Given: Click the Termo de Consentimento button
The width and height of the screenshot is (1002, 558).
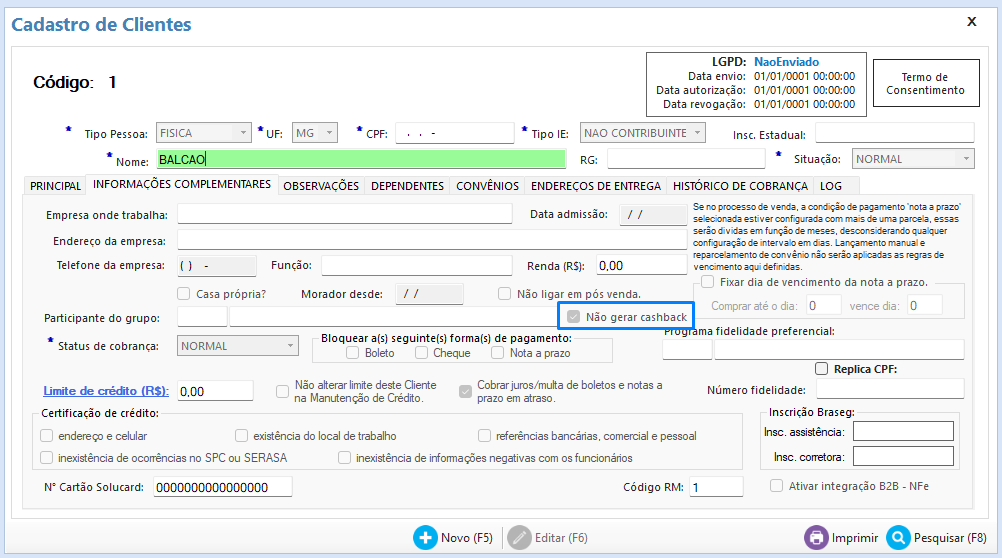Looking at the screenshot, I should [925, 84].
